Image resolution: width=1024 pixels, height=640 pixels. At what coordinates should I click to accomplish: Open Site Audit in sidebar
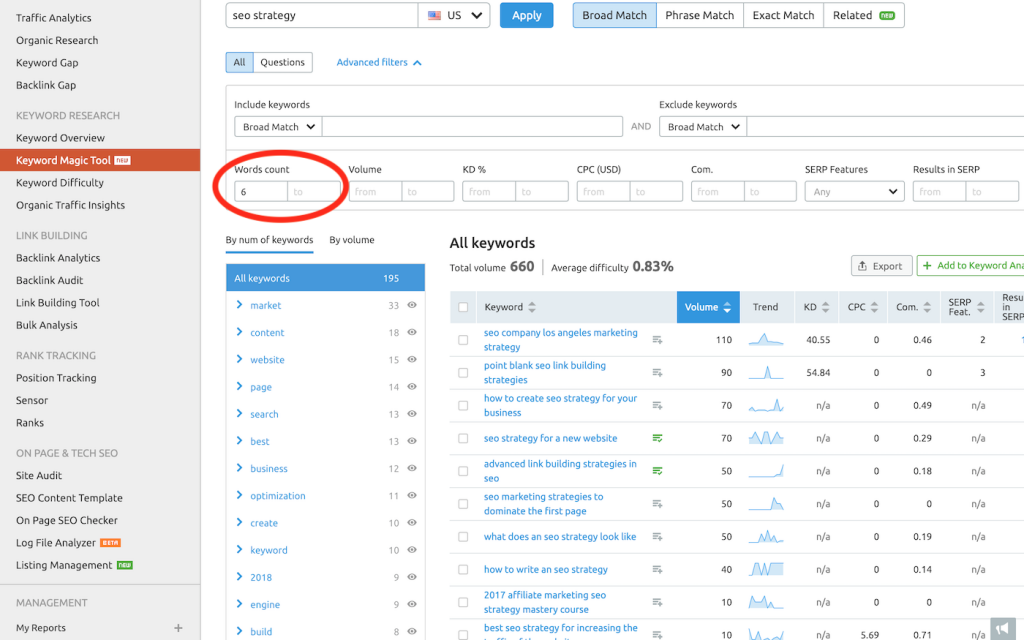(39, 475)
